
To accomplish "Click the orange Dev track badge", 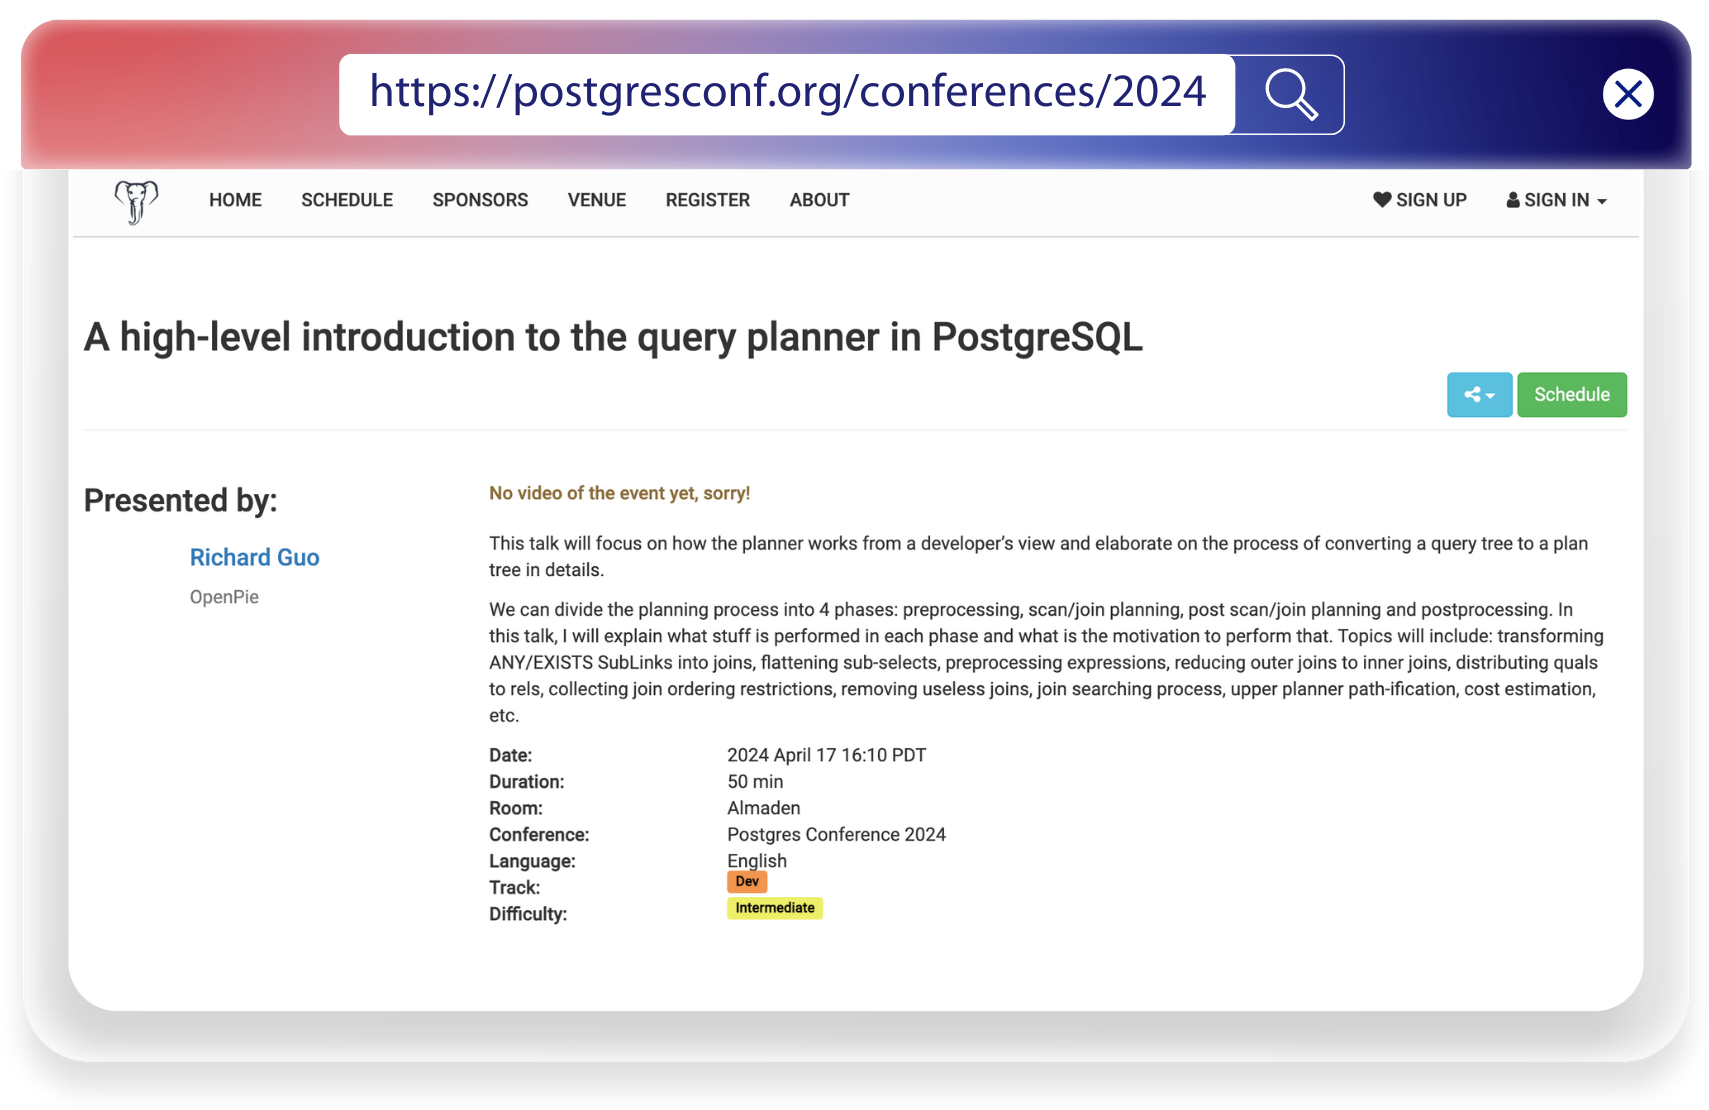I will click(747, 882).
